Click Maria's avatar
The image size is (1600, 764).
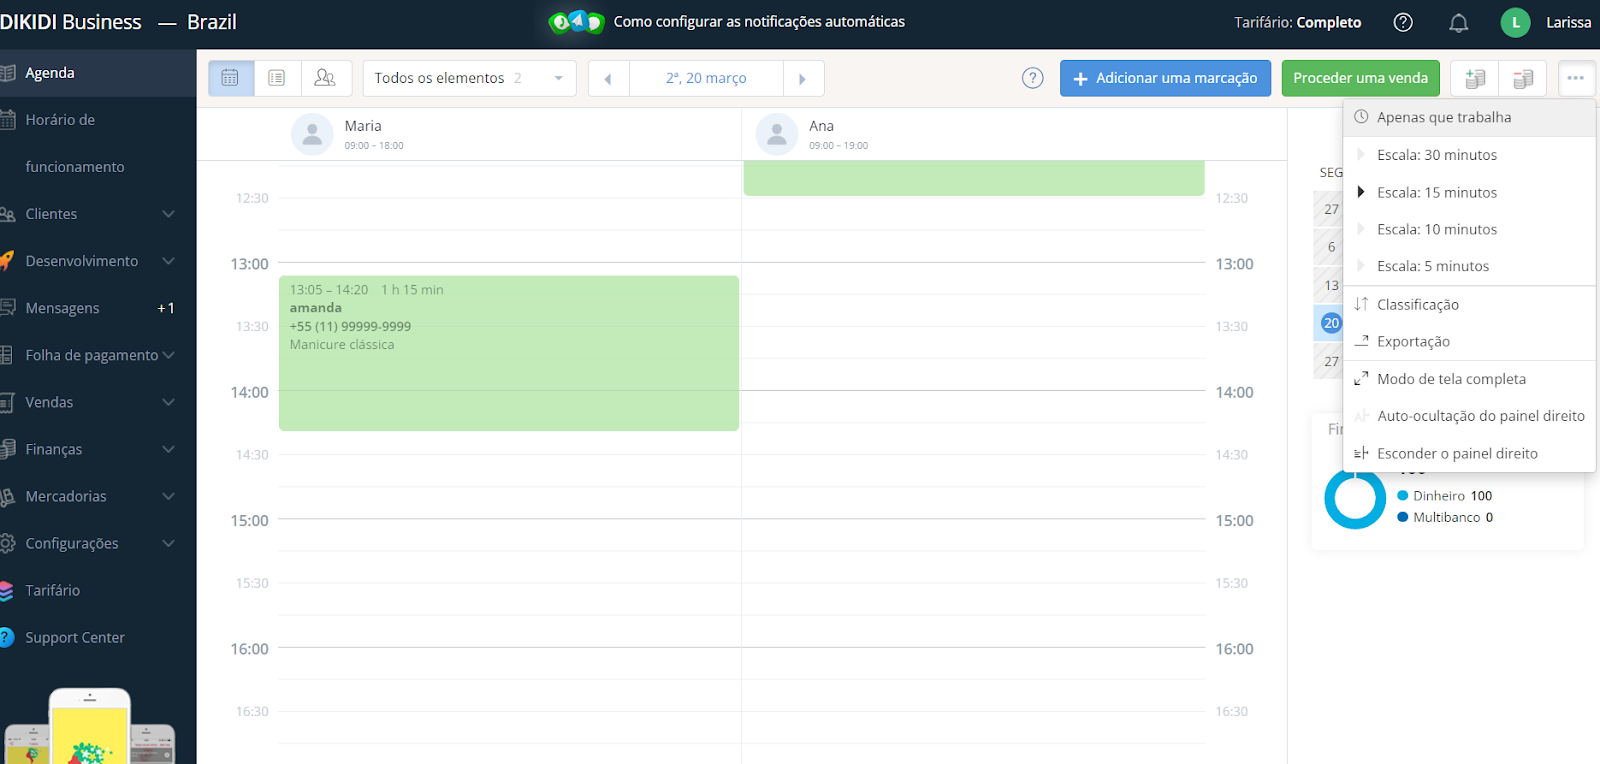click(x=312, y=134)
